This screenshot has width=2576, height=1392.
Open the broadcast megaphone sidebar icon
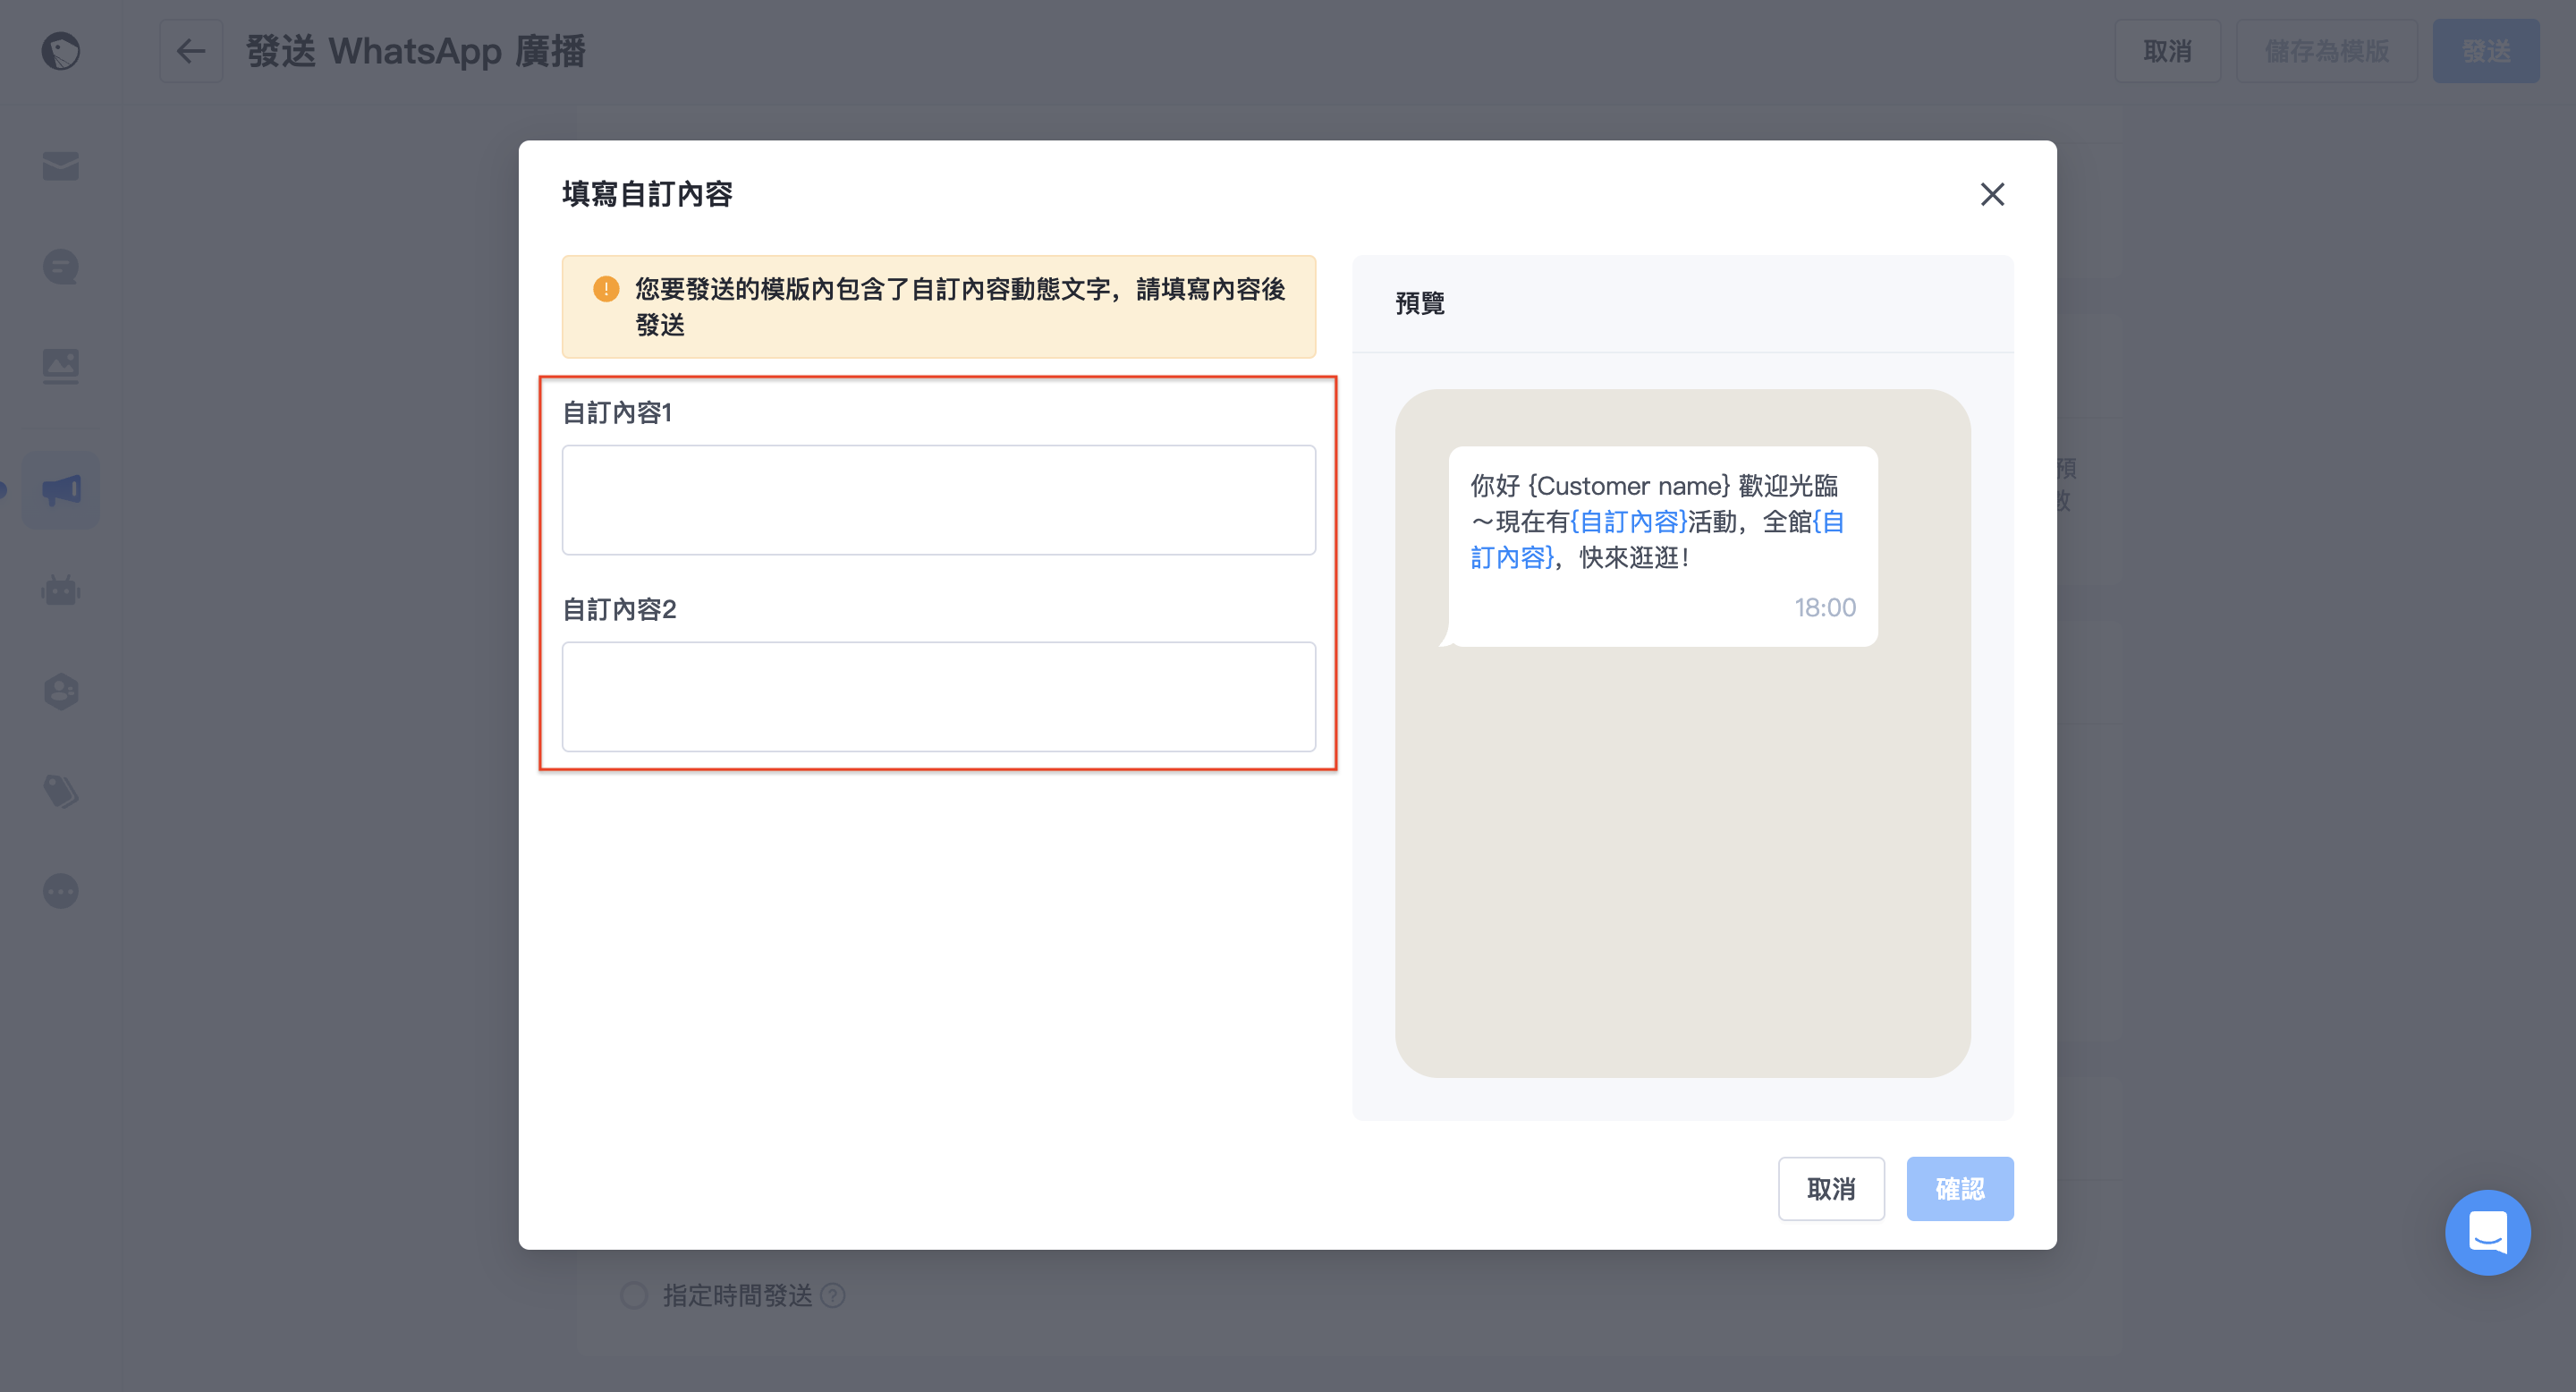coord(61,490)
